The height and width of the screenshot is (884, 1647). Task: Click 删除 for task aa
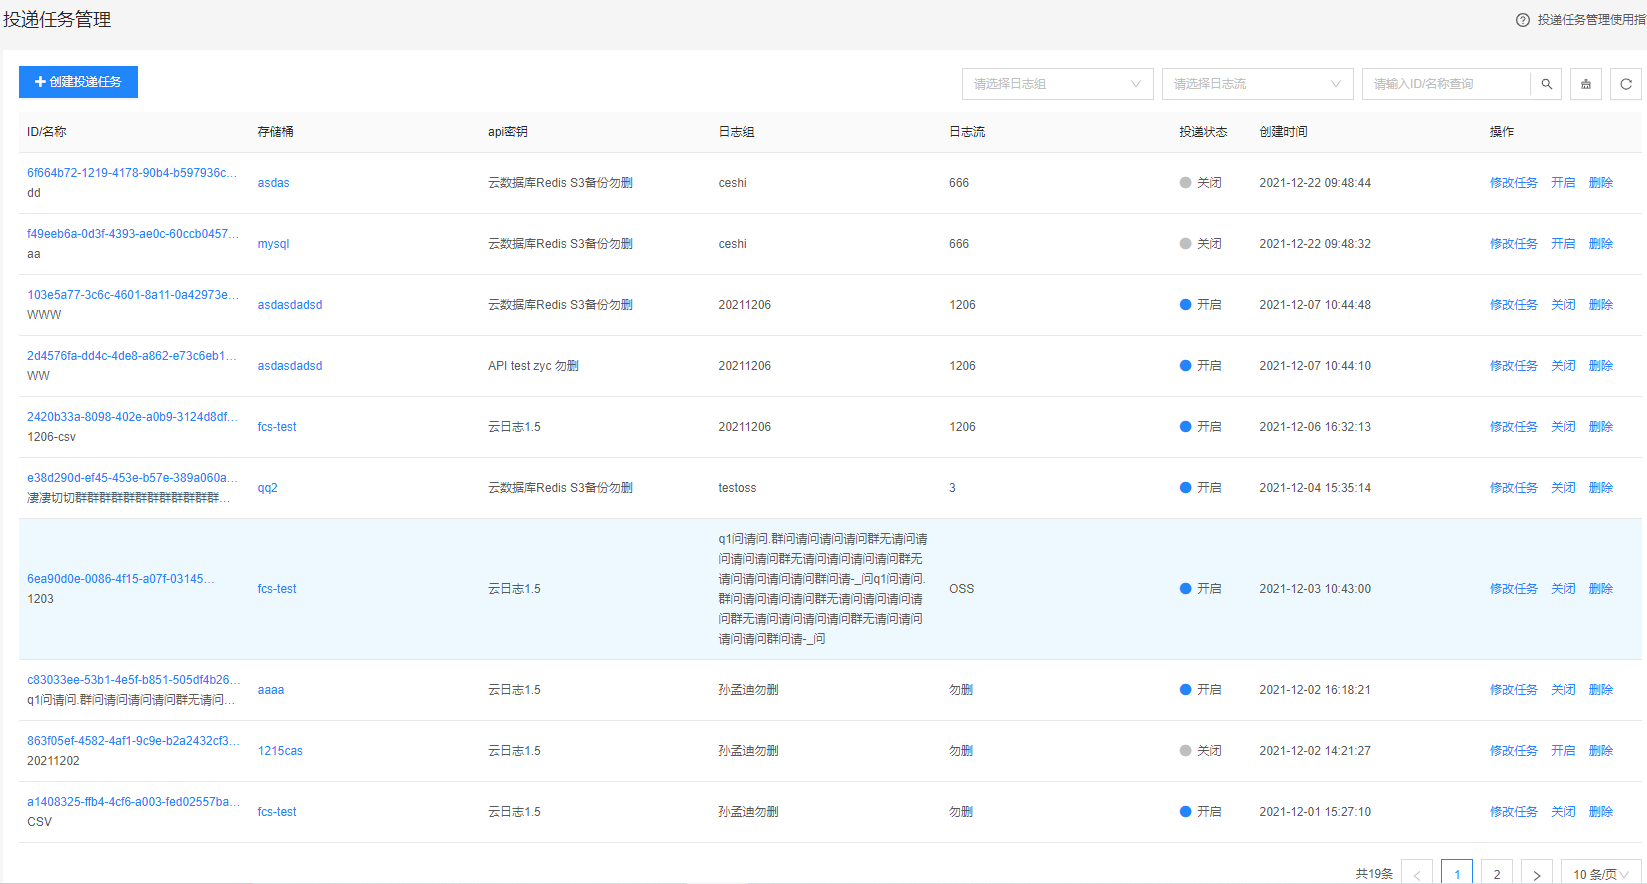tap(1601, 244)
